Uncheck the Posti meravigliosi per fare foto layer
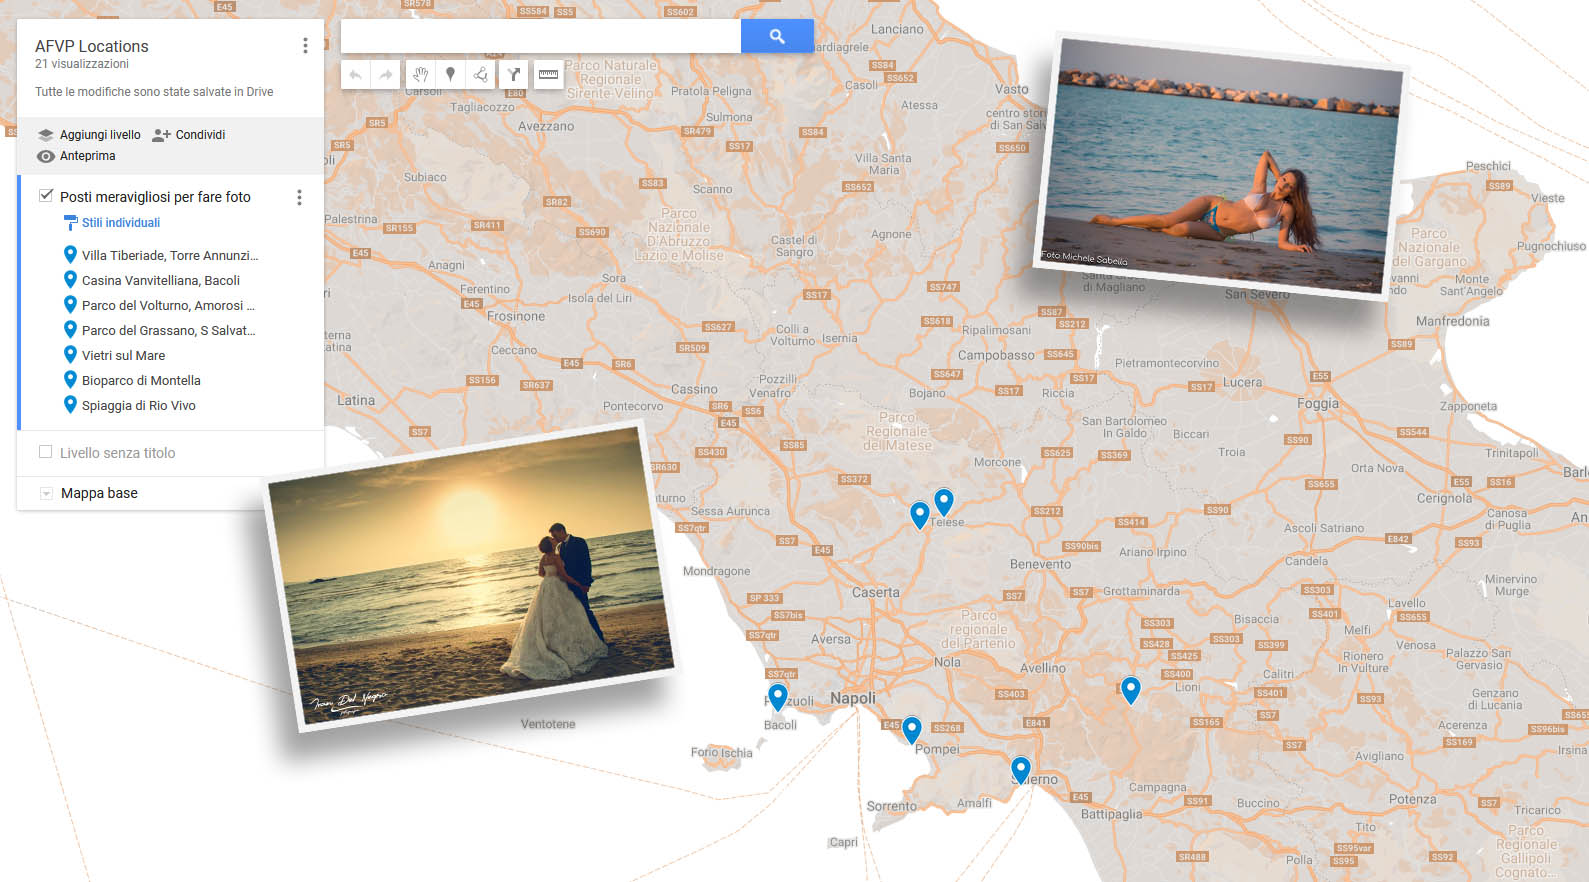Screen dimensions: 1589x882 (x=46, y=196)
